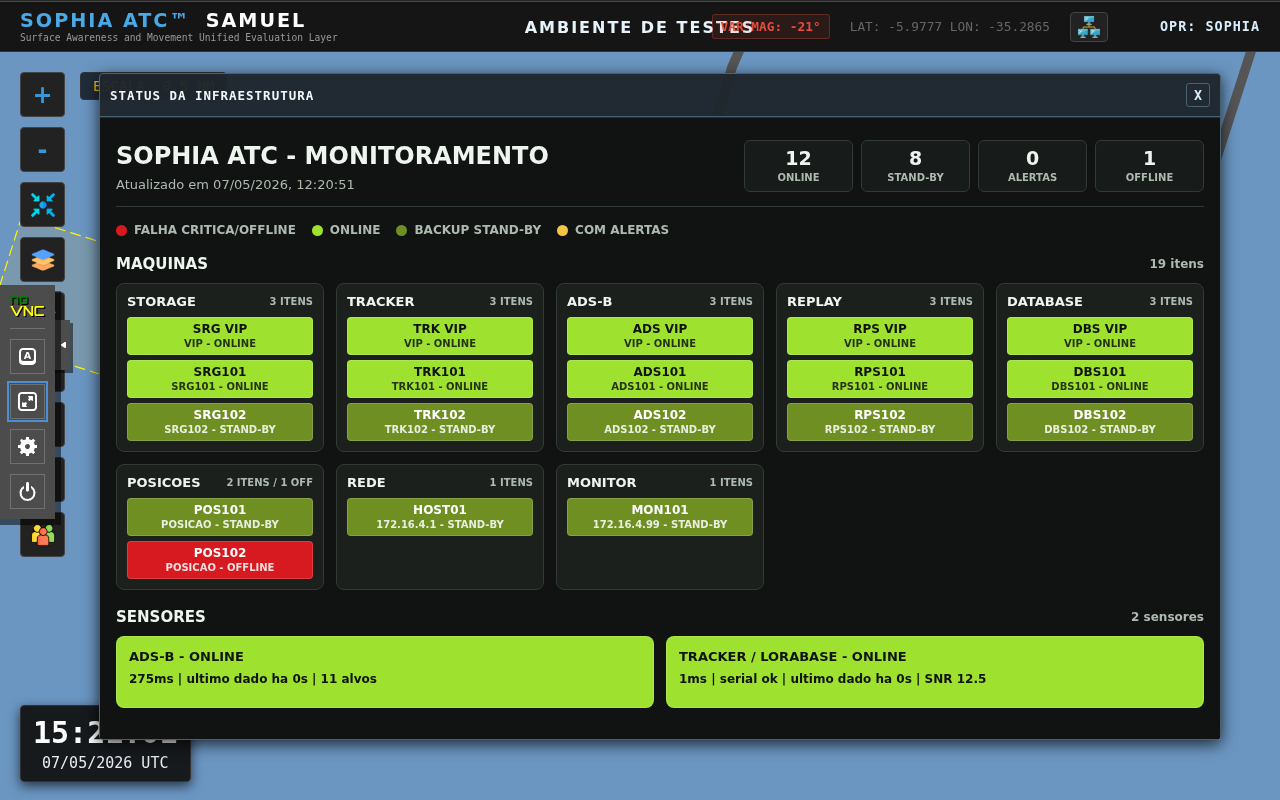Viewport: 1280px width, 800px height.
Task: Click the REDE group header
Action: (366, 482)
